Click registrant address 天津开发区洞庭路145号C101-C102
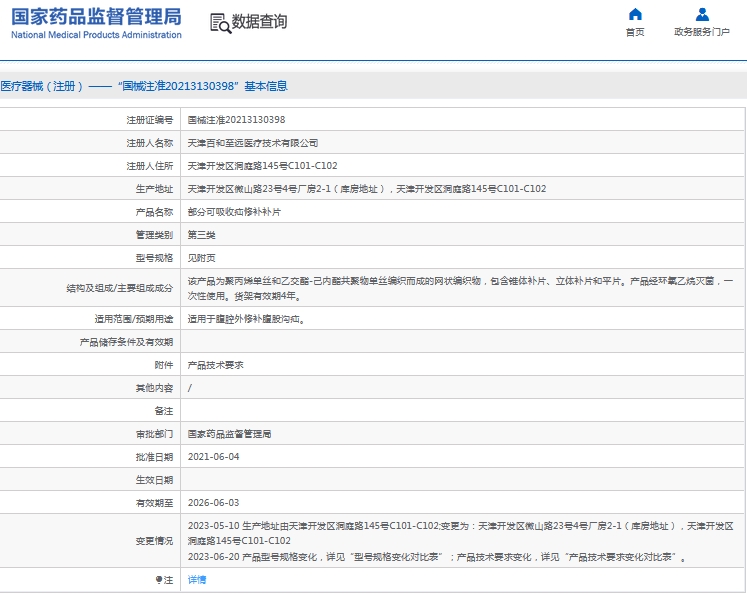This screenshot has height=599, width=747. pos(262,165)
